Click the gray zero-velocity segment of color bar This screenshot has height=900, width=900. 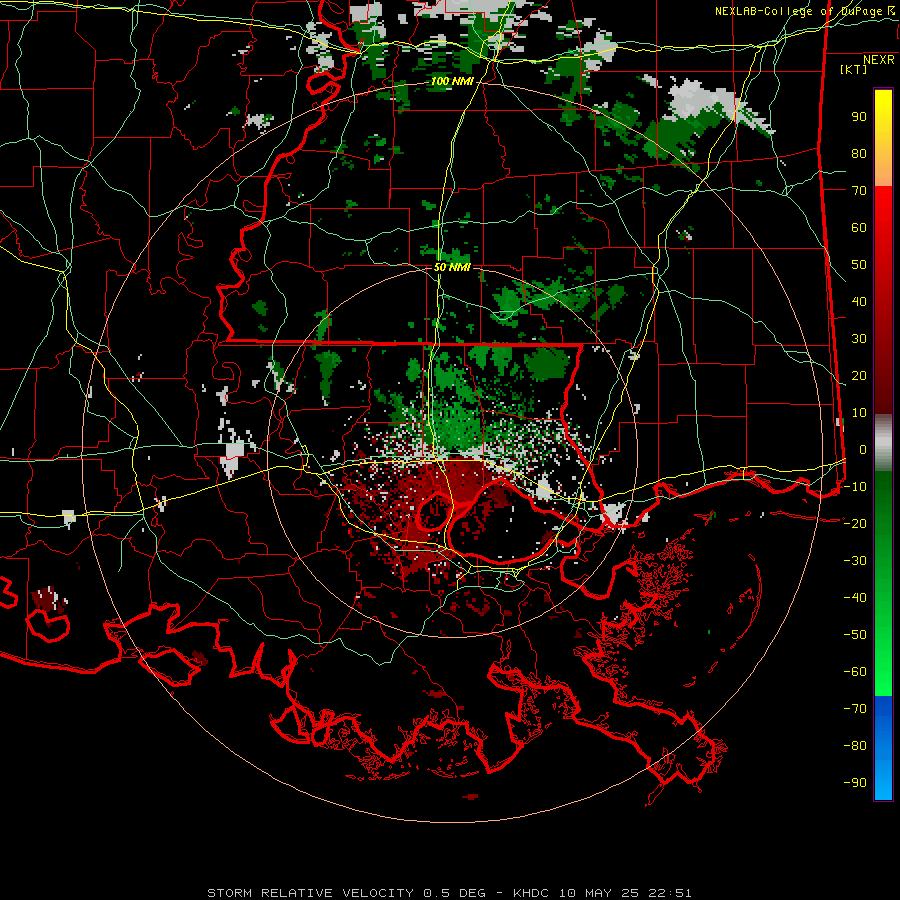883,443
